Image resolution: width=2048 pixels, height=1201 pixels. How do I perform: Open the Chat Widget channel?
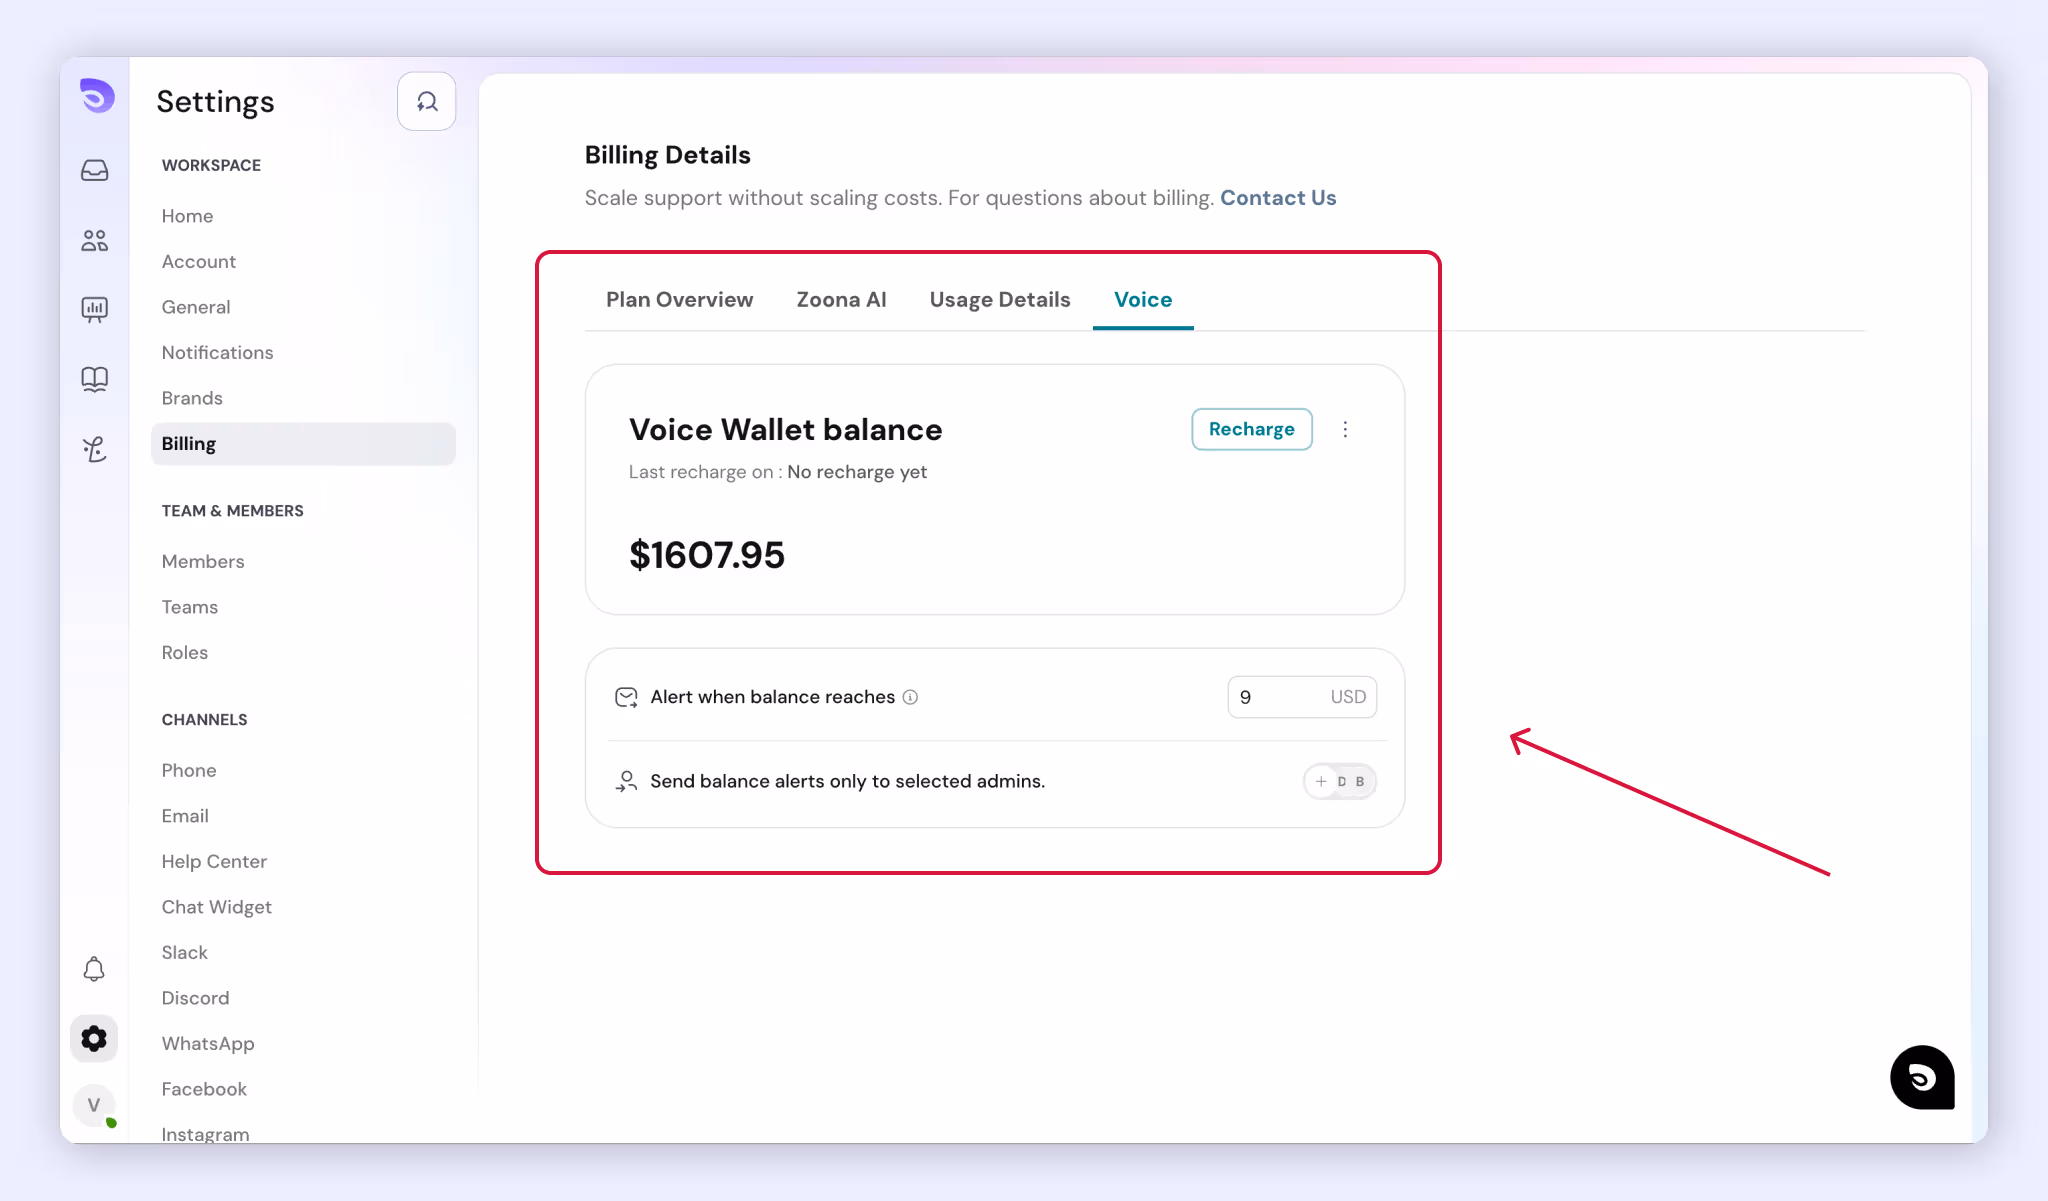click(217, 907)
